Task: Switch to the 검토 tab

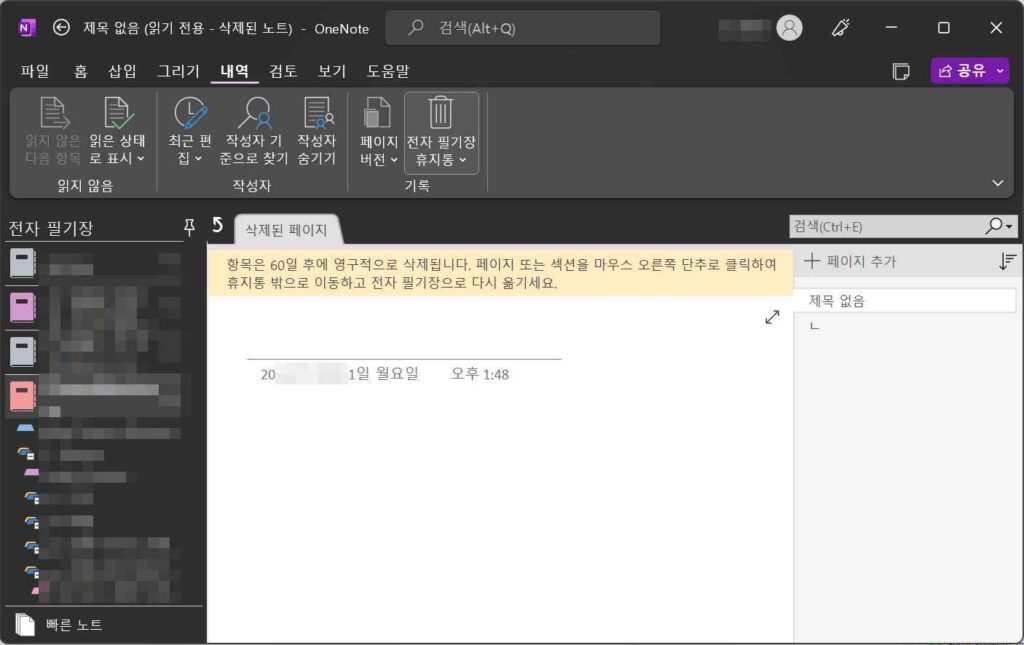Action: click(283, 71)
